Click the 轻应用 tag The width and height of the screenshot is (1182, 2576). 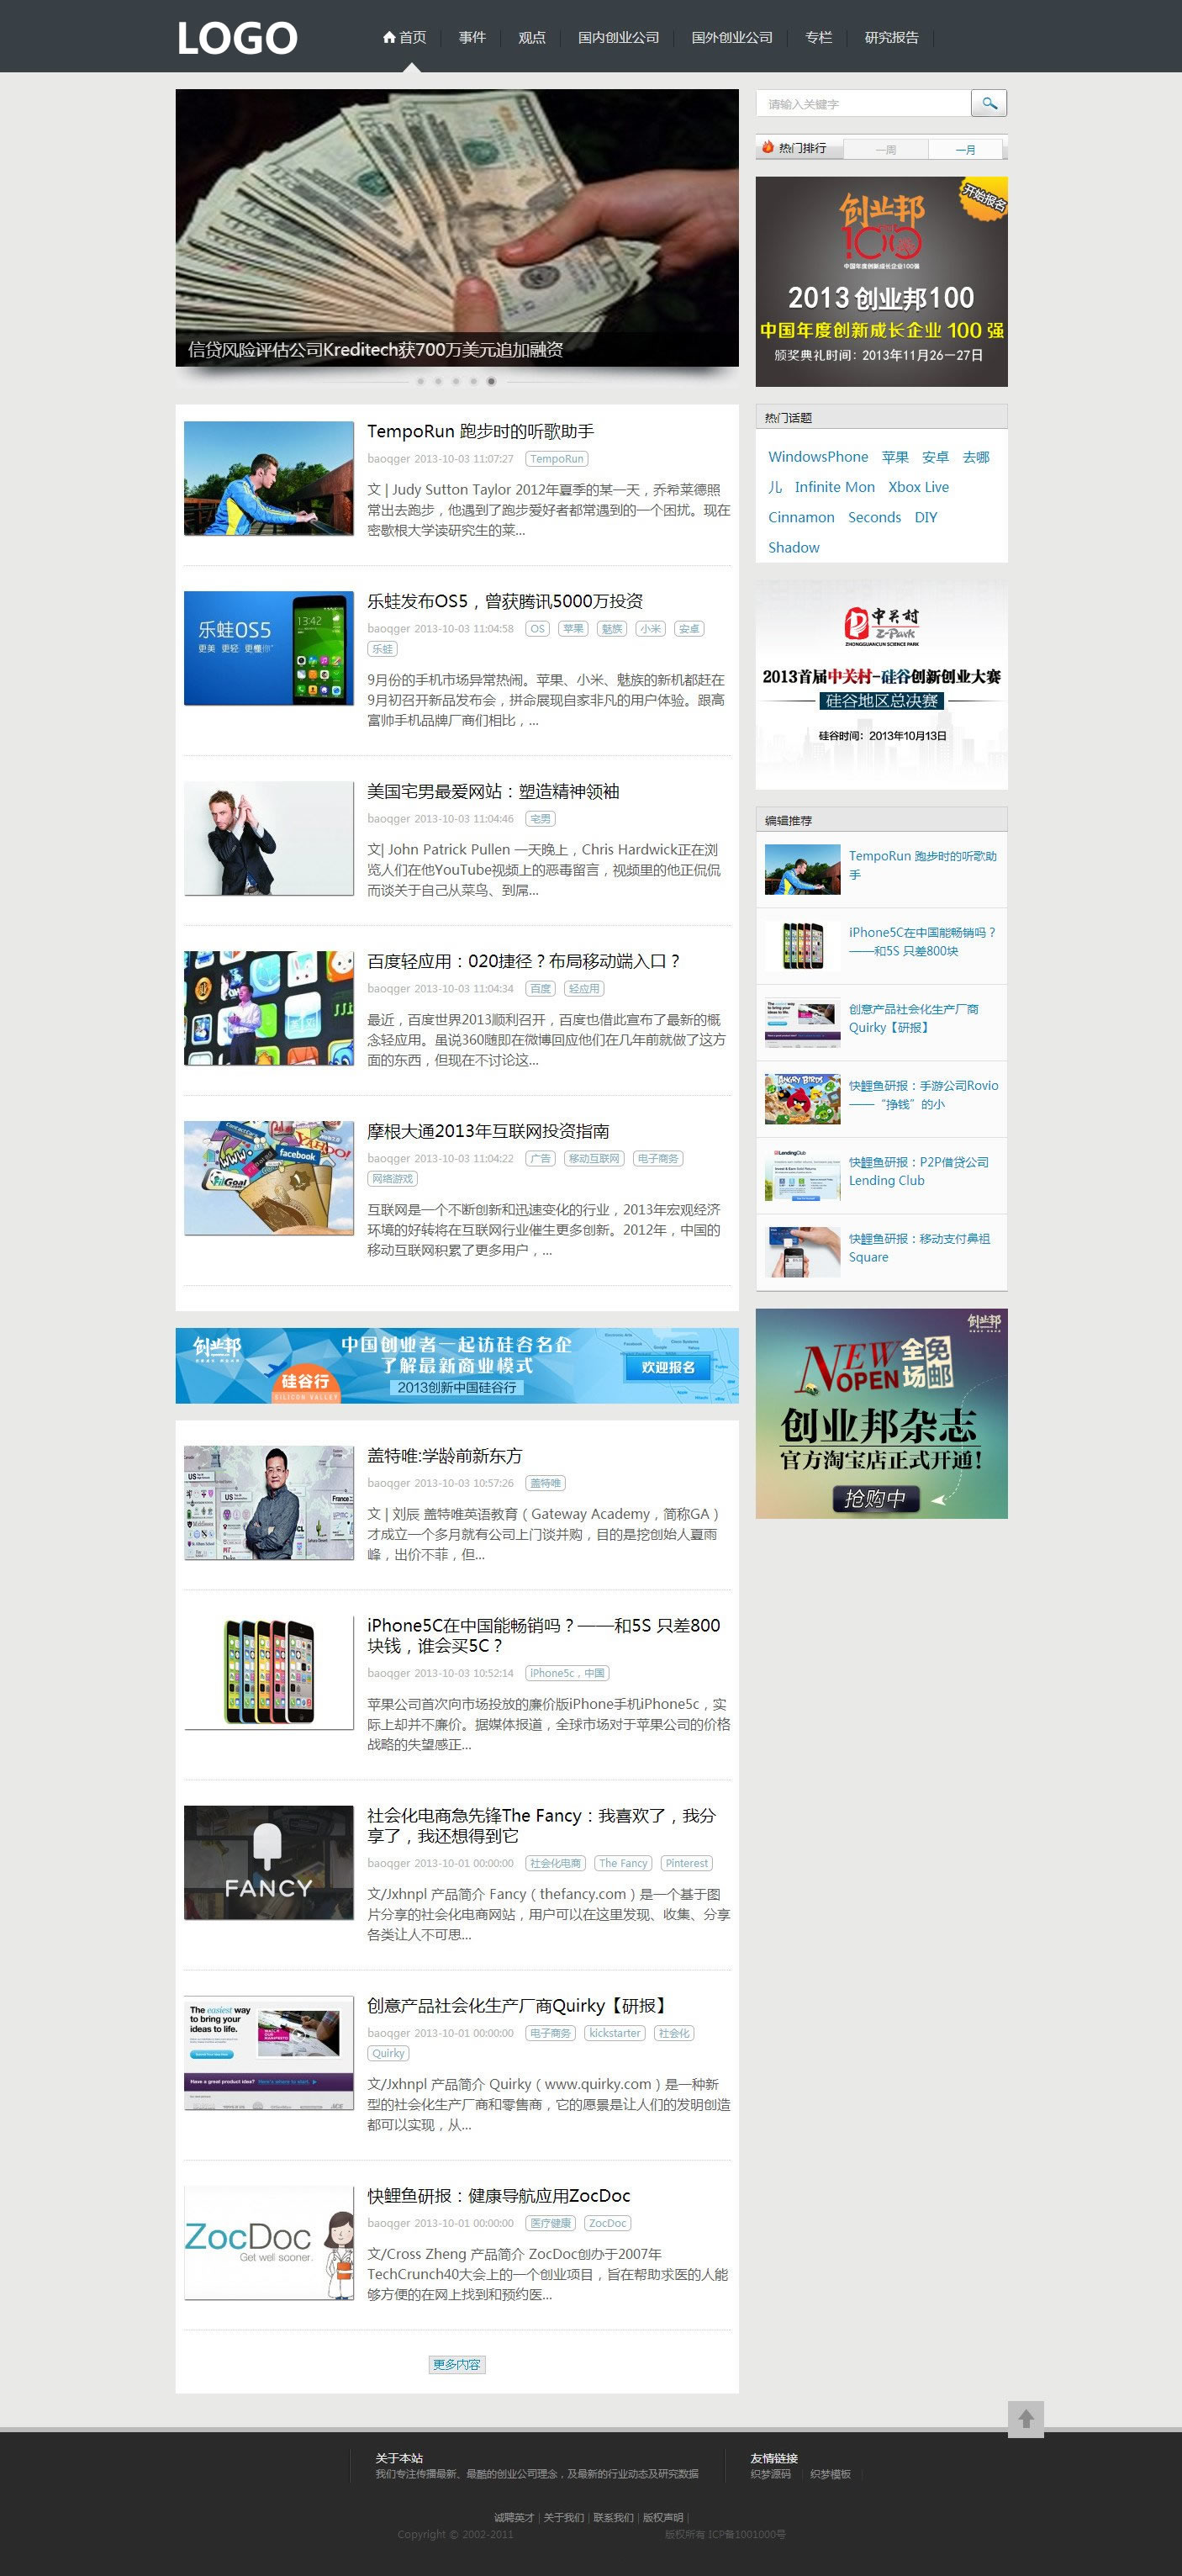[584, 989]
